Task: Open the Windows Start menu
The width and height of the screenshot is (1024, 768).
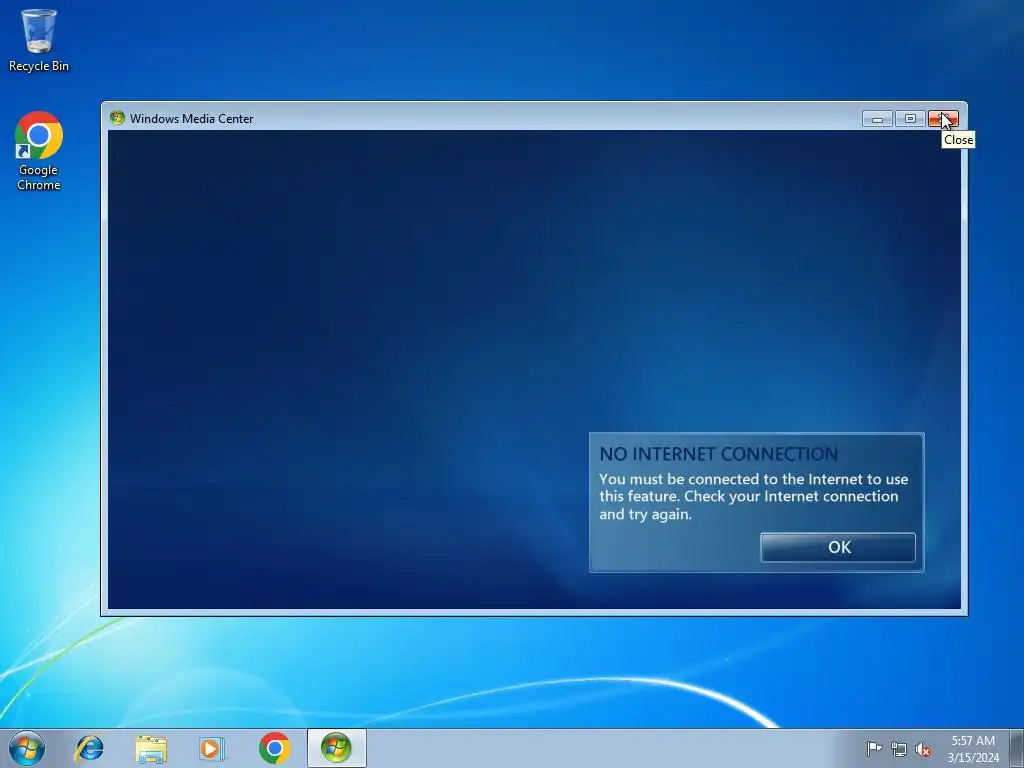Action: [27, 748]
